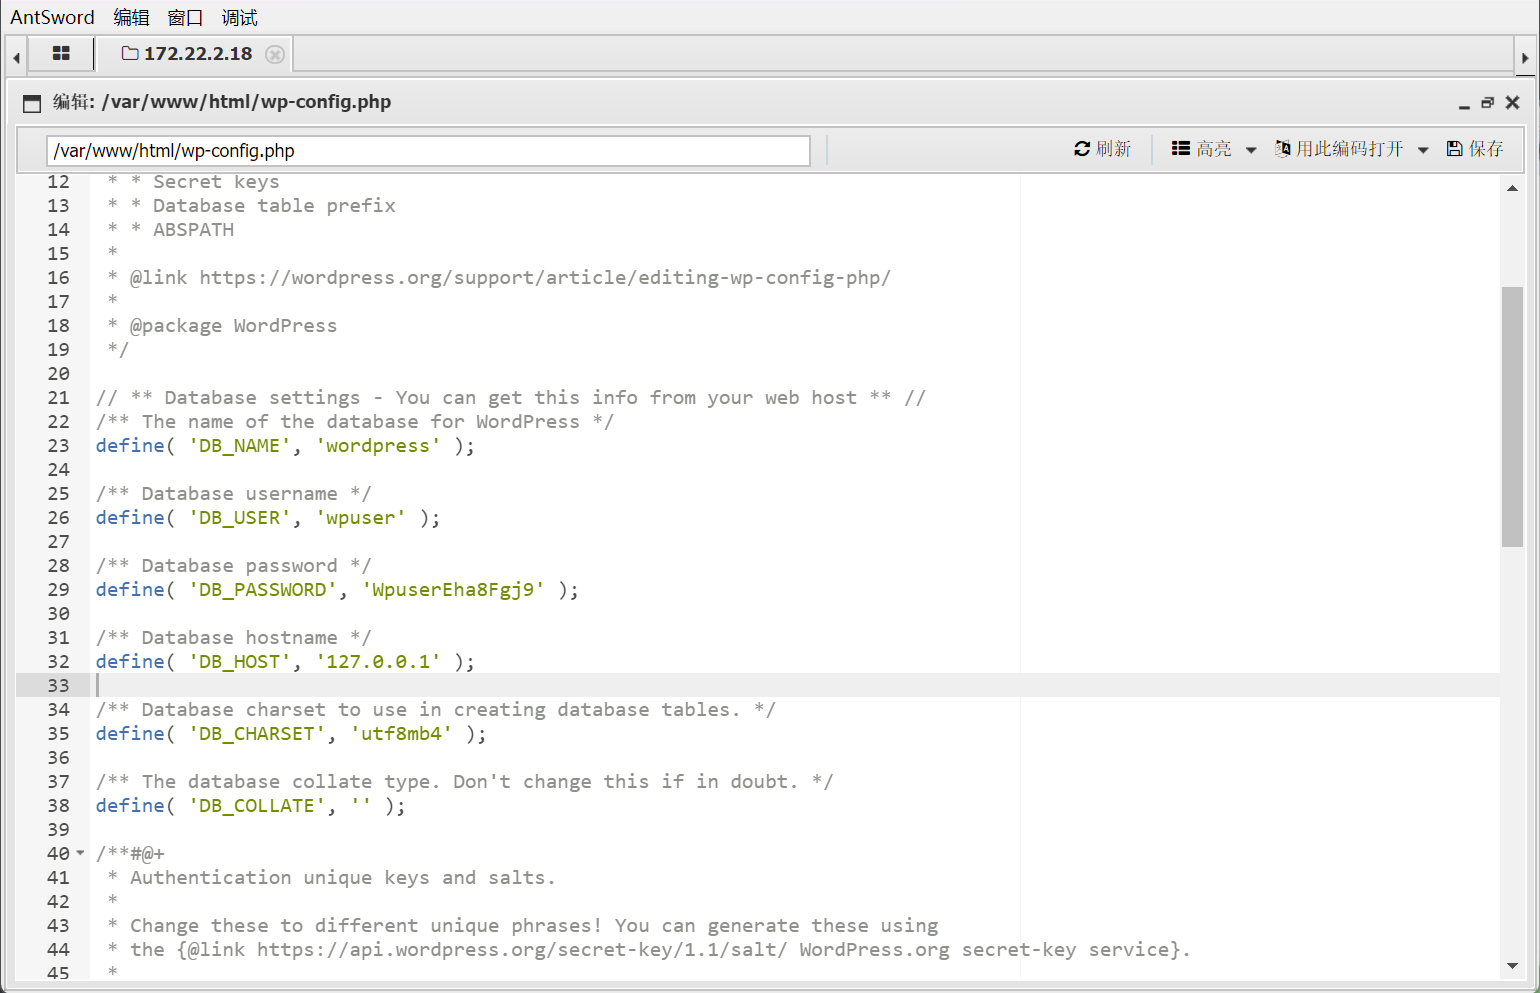Viewport: 1540px width, 993px height.
Task: Click the 'Database table prefix' comment
Action: tap(274, 206)
